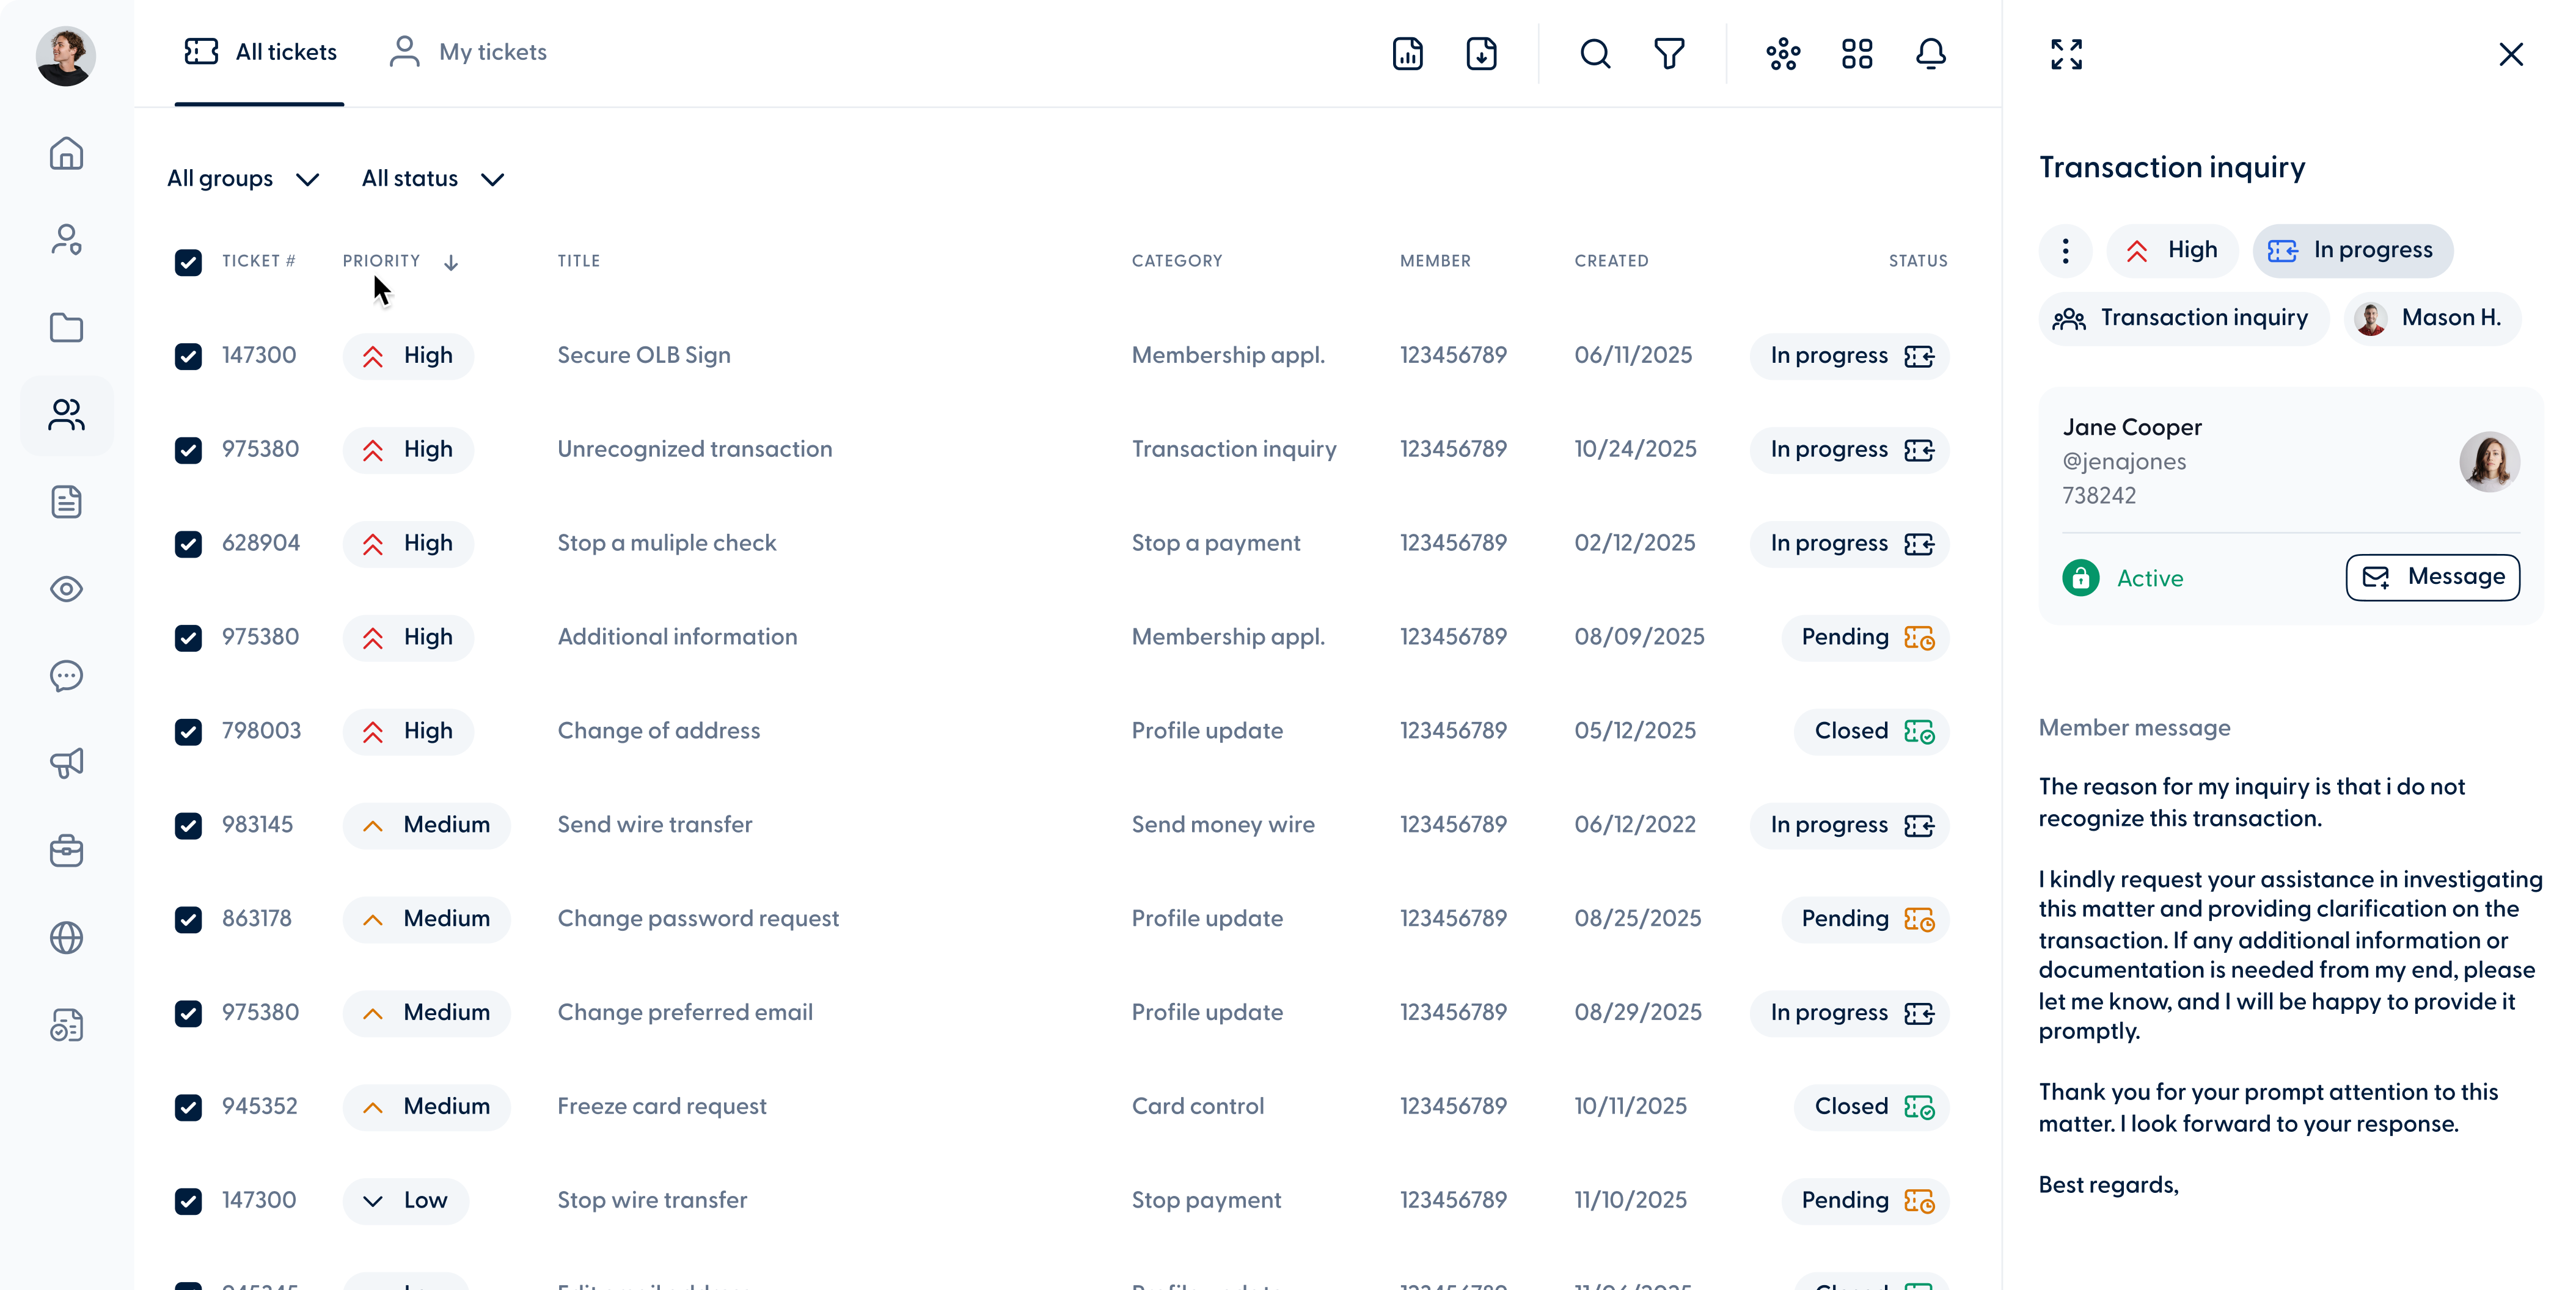Open Low priority chip on Stop wire transfer
This screenshot has height=1290, width=2576.
(x=405, y=1201)
